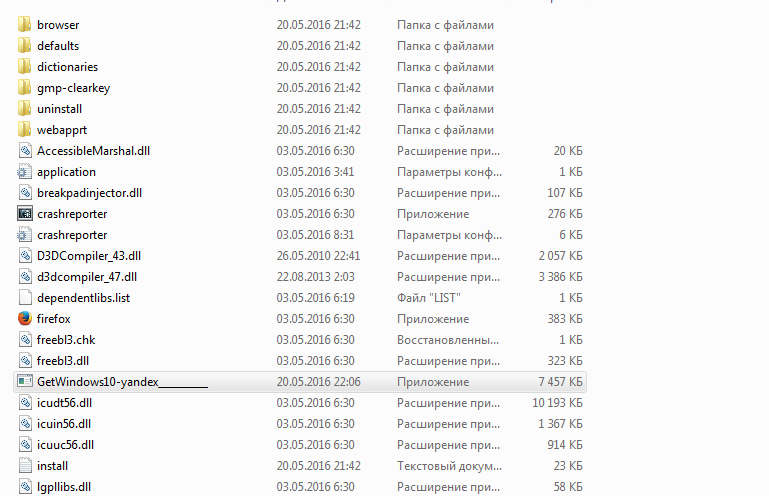Click the browser folder icon

tap(26, 25)
